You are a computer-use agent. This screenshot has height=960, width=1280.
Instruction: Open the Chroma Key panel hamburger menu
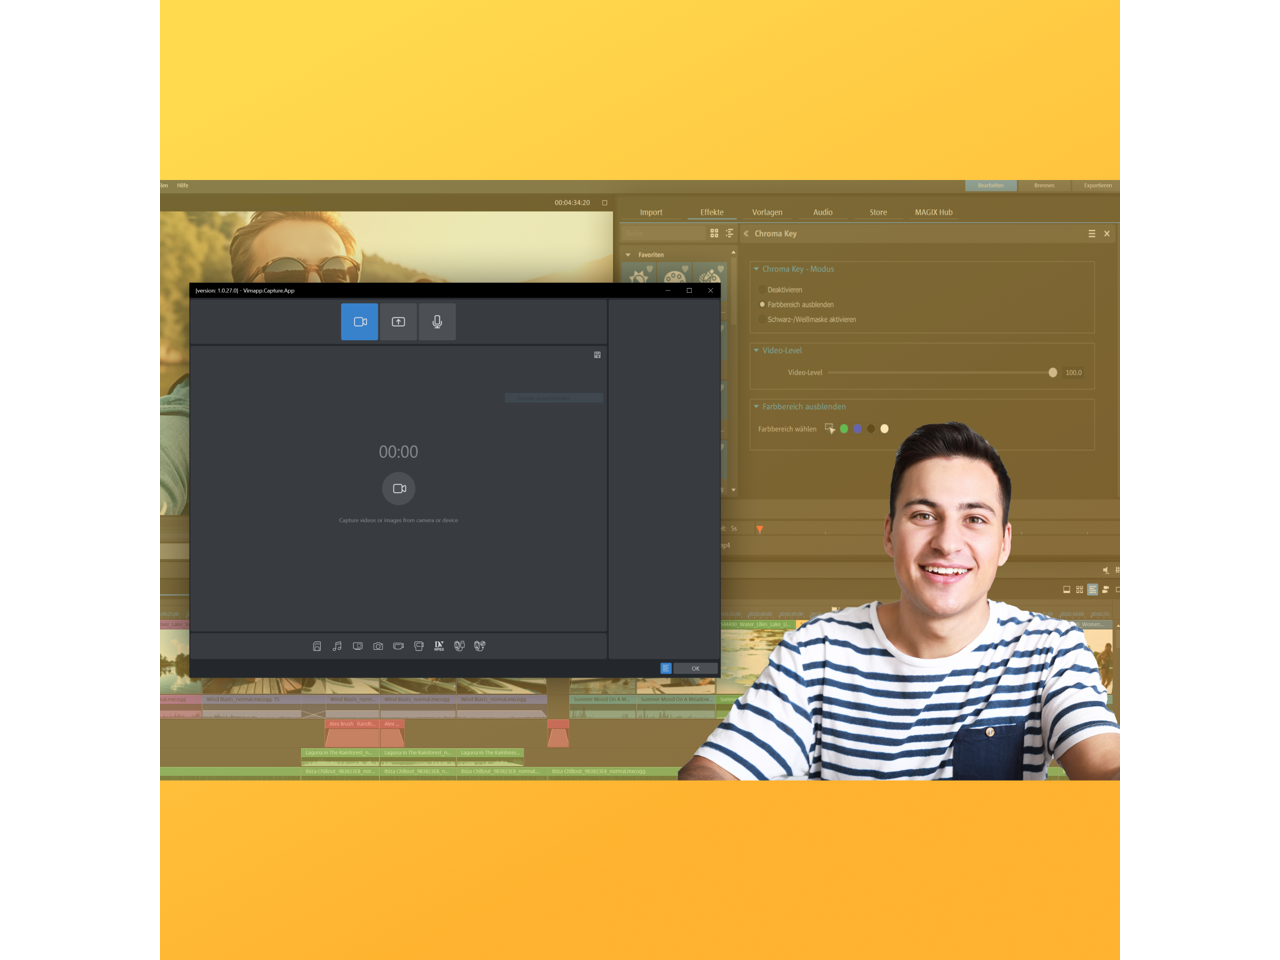point(1092,234)
